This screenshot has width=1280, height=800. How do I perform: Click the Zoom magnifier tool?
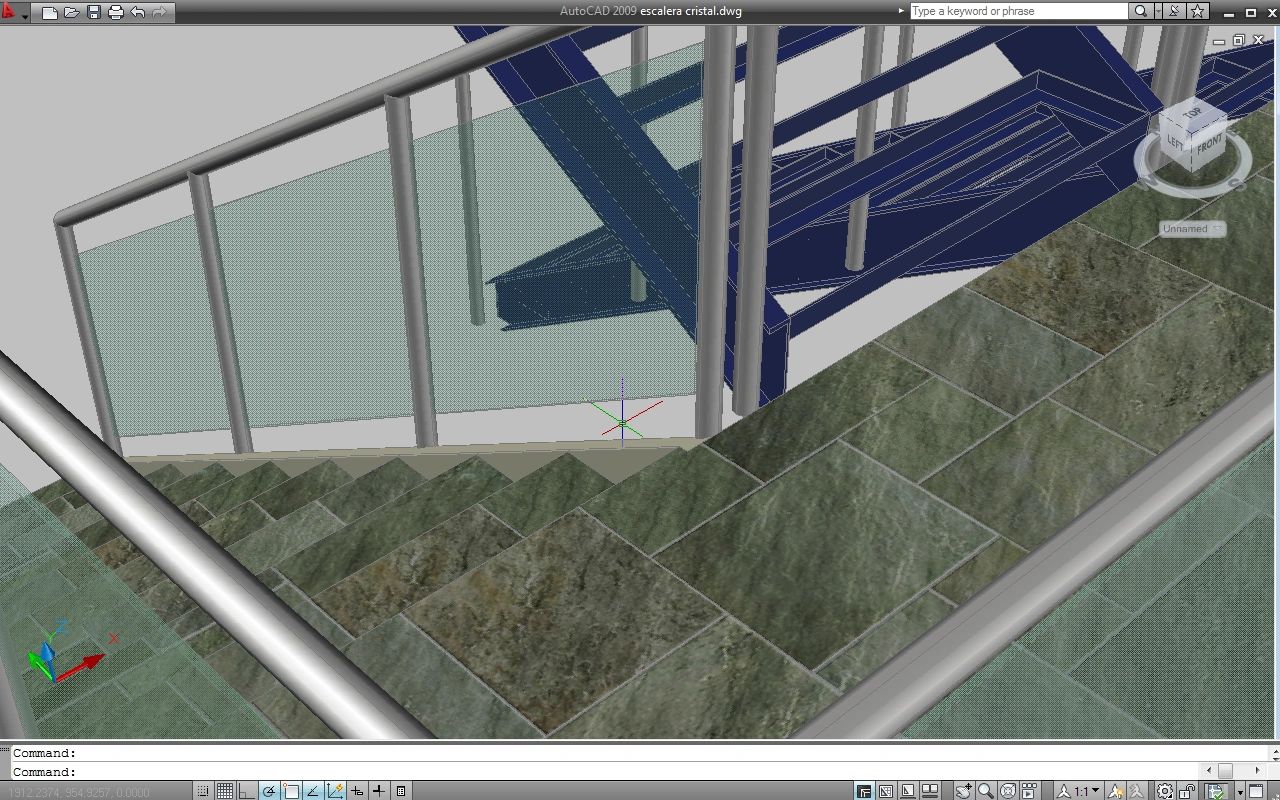(x=985, y=791)
